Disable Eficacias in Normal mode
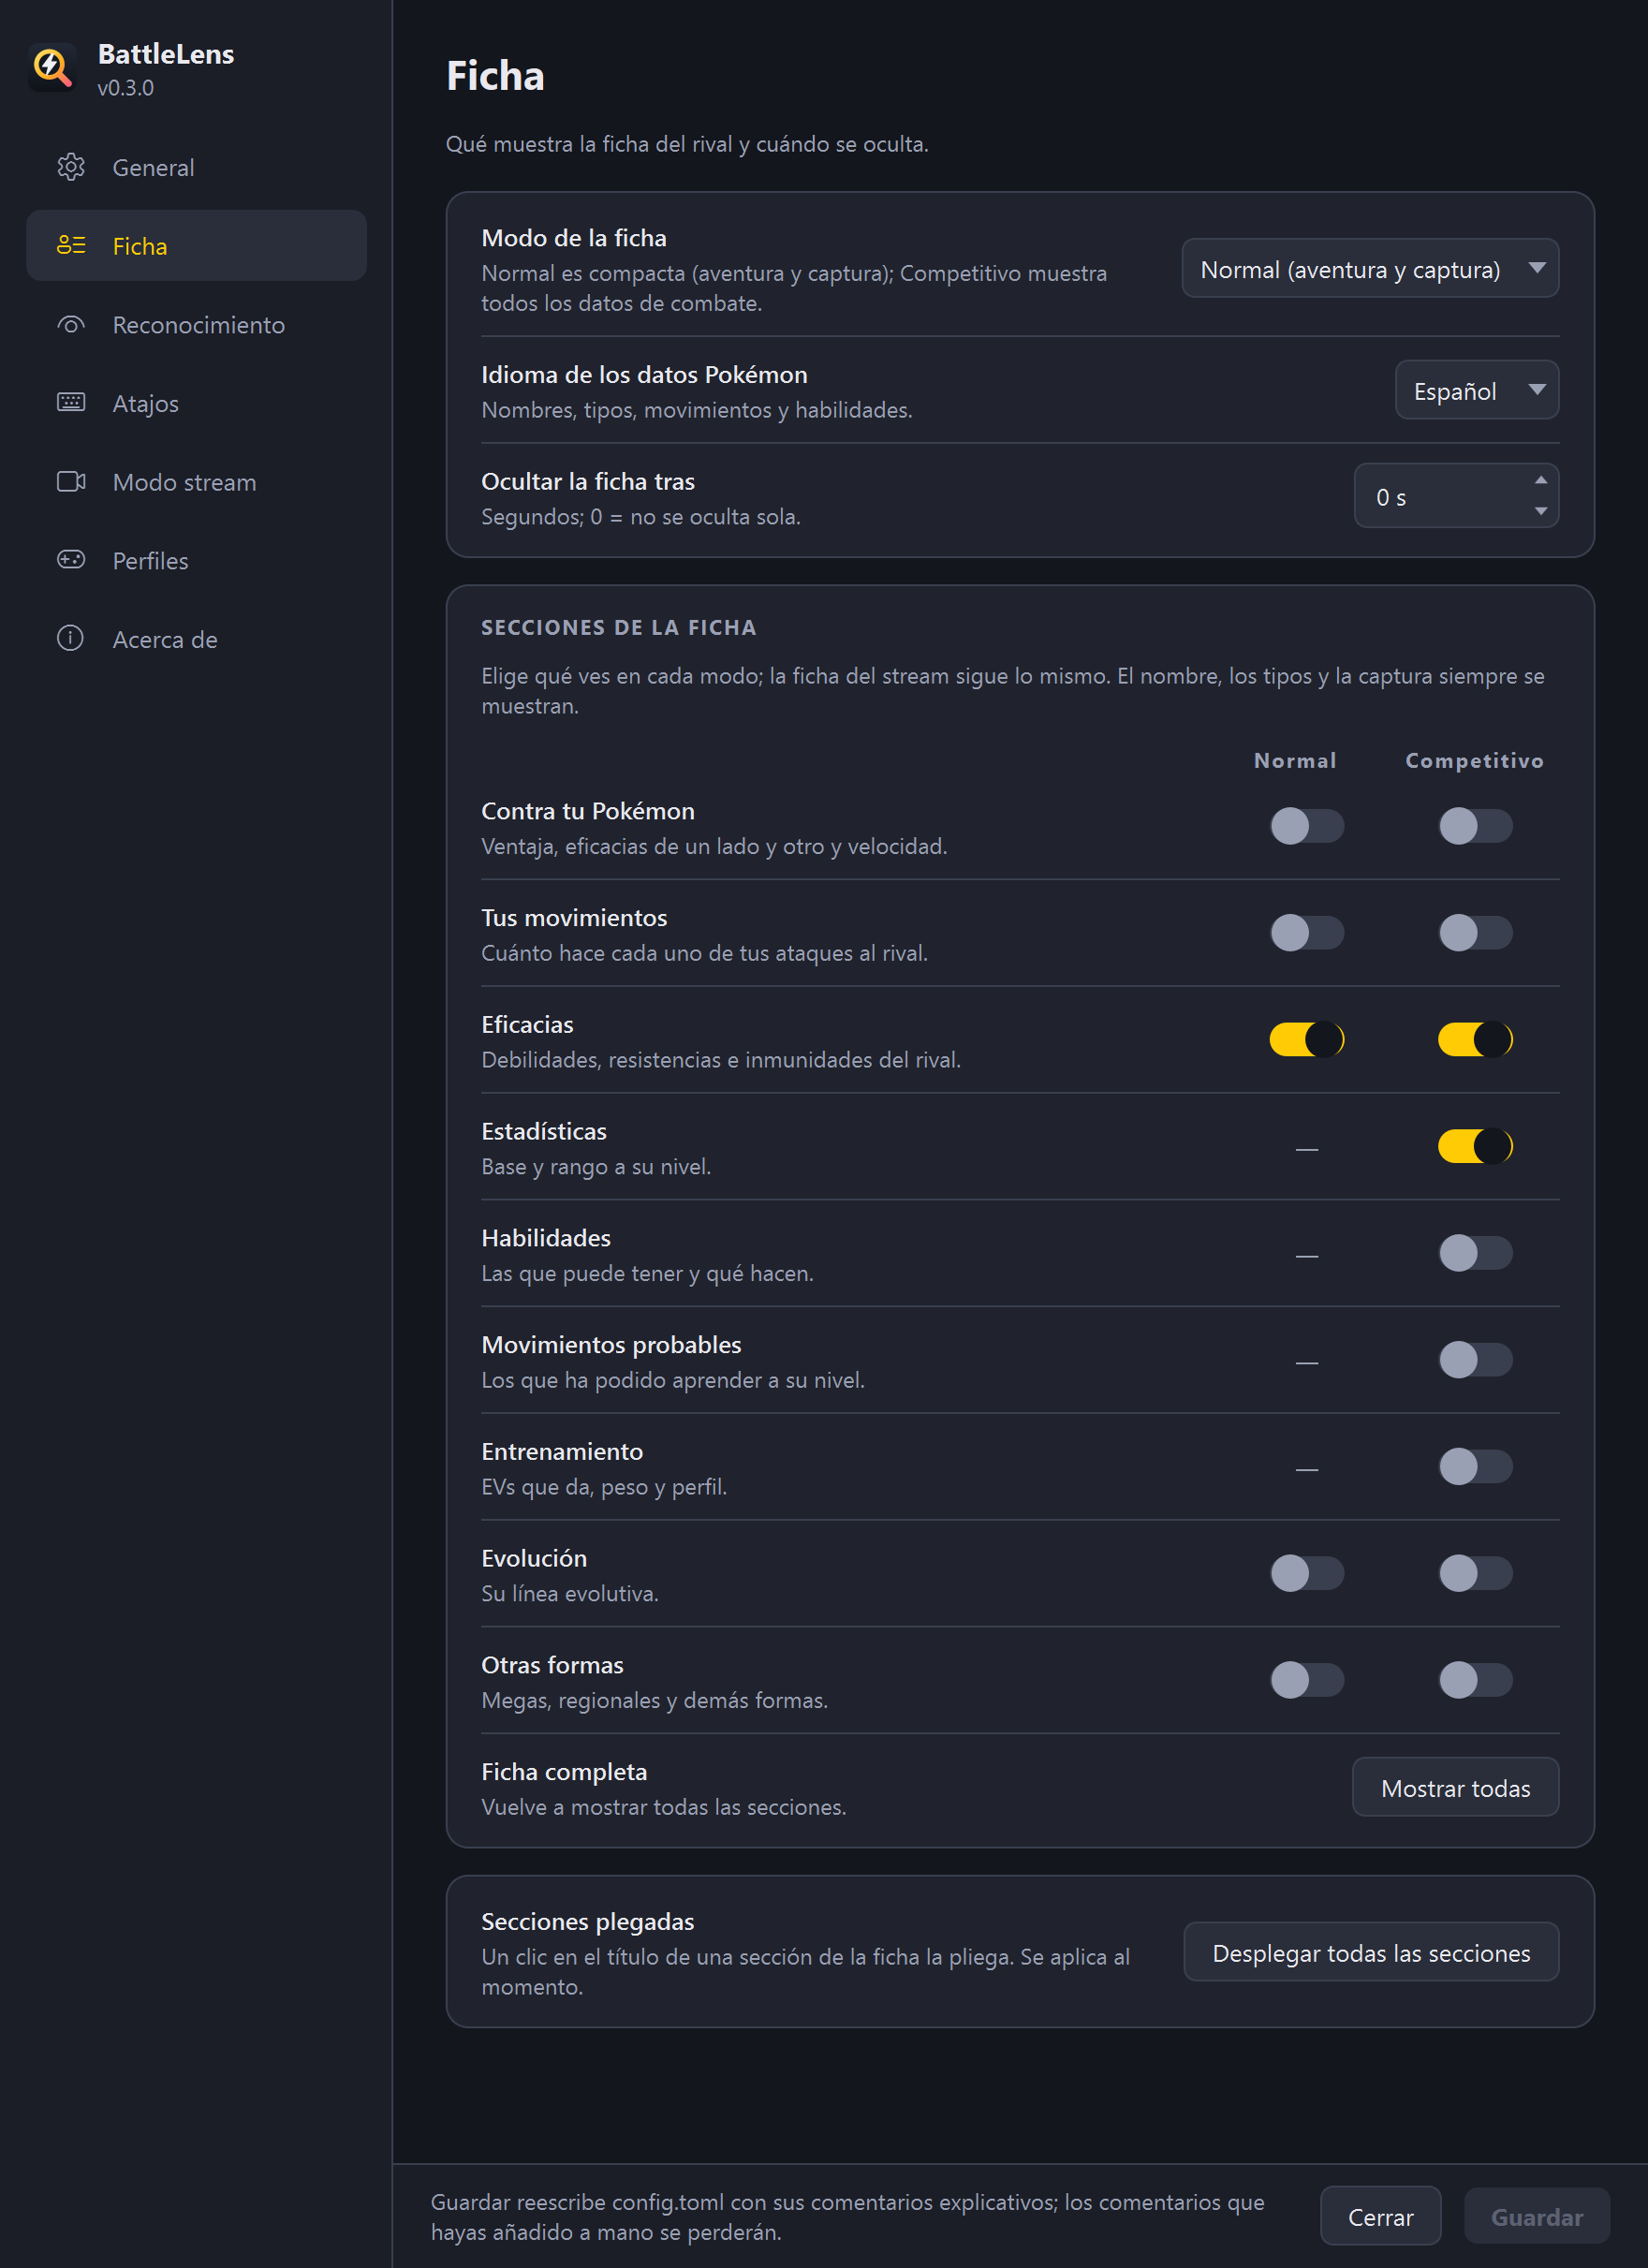 pyautogui.click(x=1307, y=1039)
